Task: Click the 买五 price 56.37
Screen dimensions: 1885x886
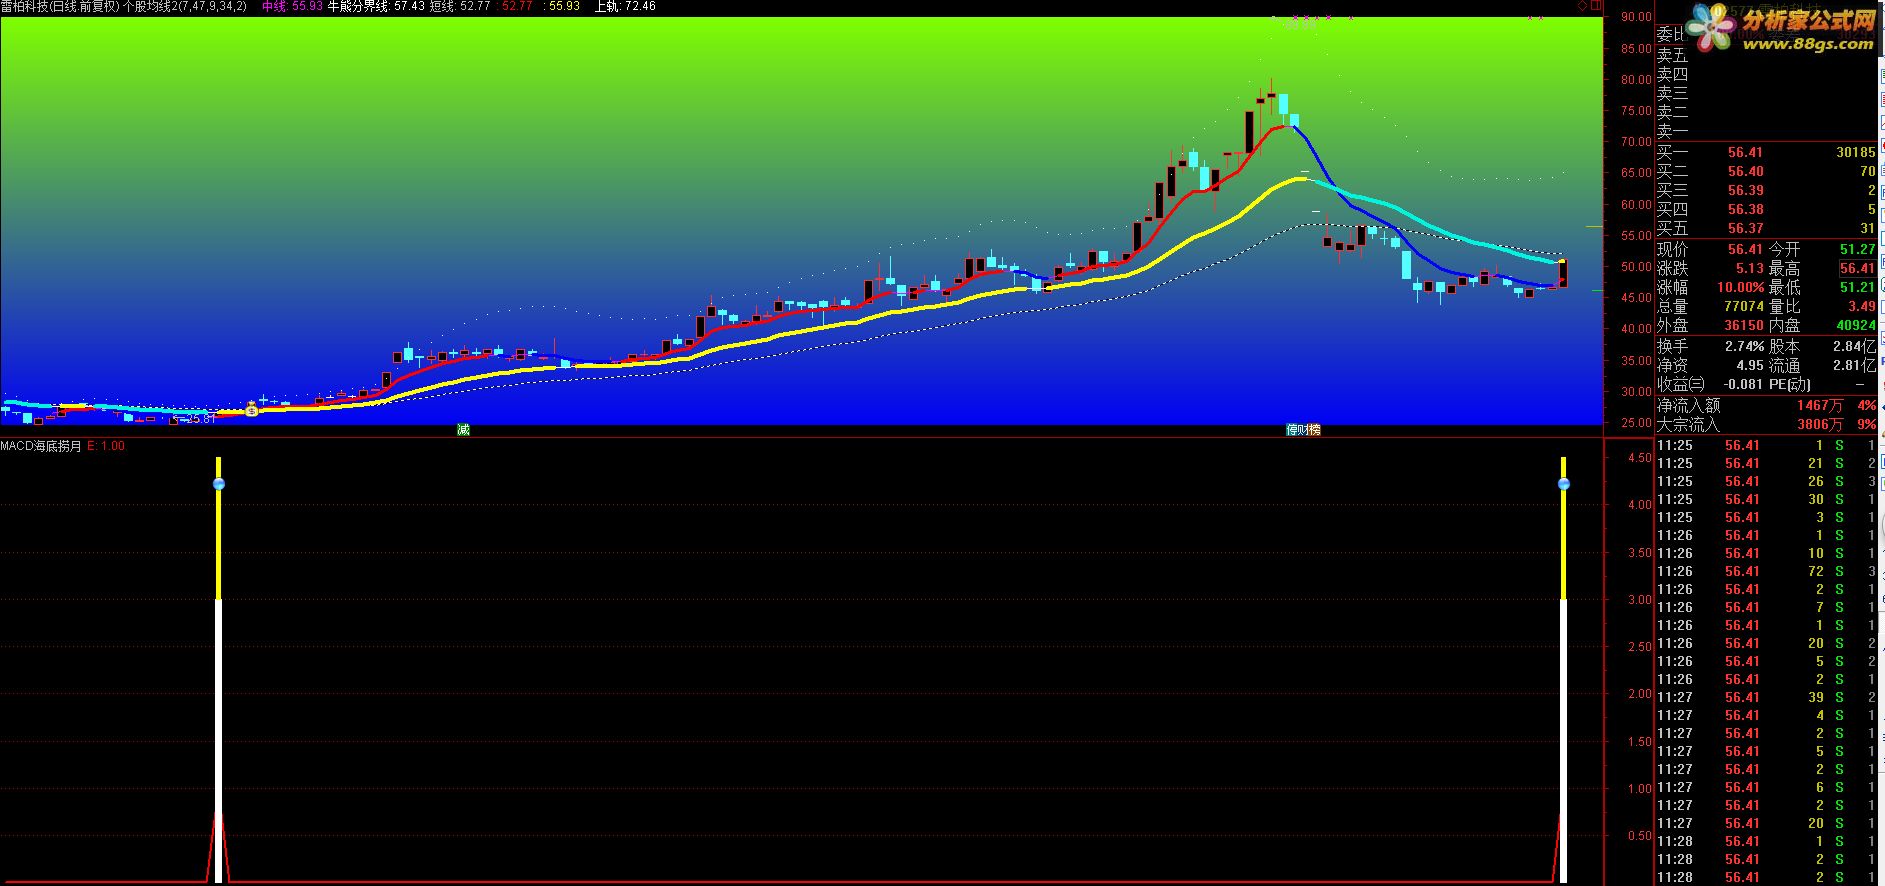Action: tap(1745, 229)
